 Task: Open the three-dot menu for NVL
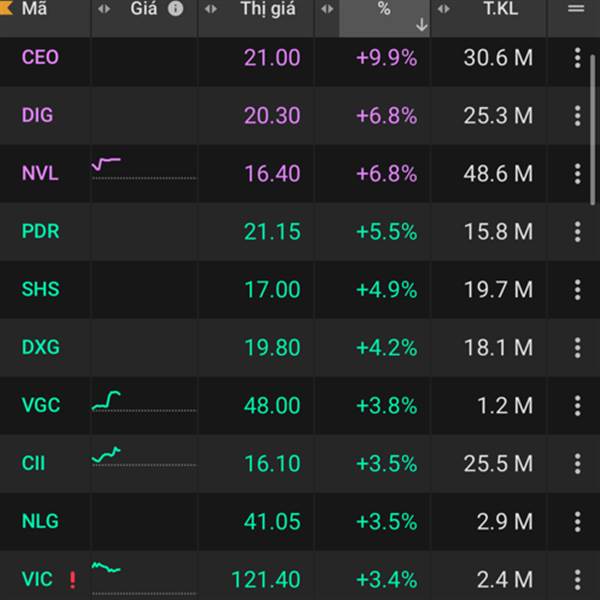pos(577,174)
